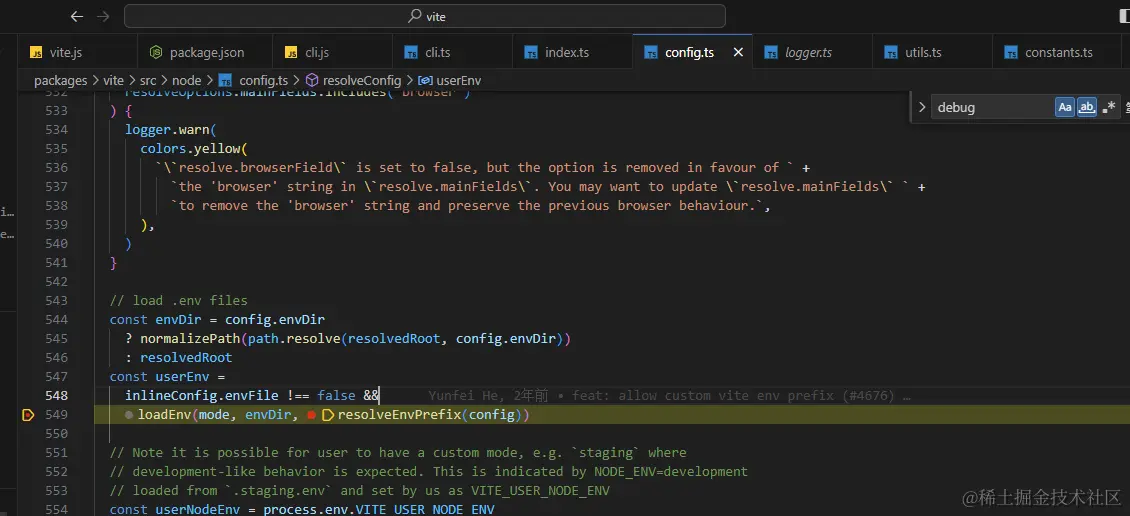This screenshot has height=516, width=1130.
Task: Click 'const userNodeEnv' on line 554
Action: [x=179, y=510]
